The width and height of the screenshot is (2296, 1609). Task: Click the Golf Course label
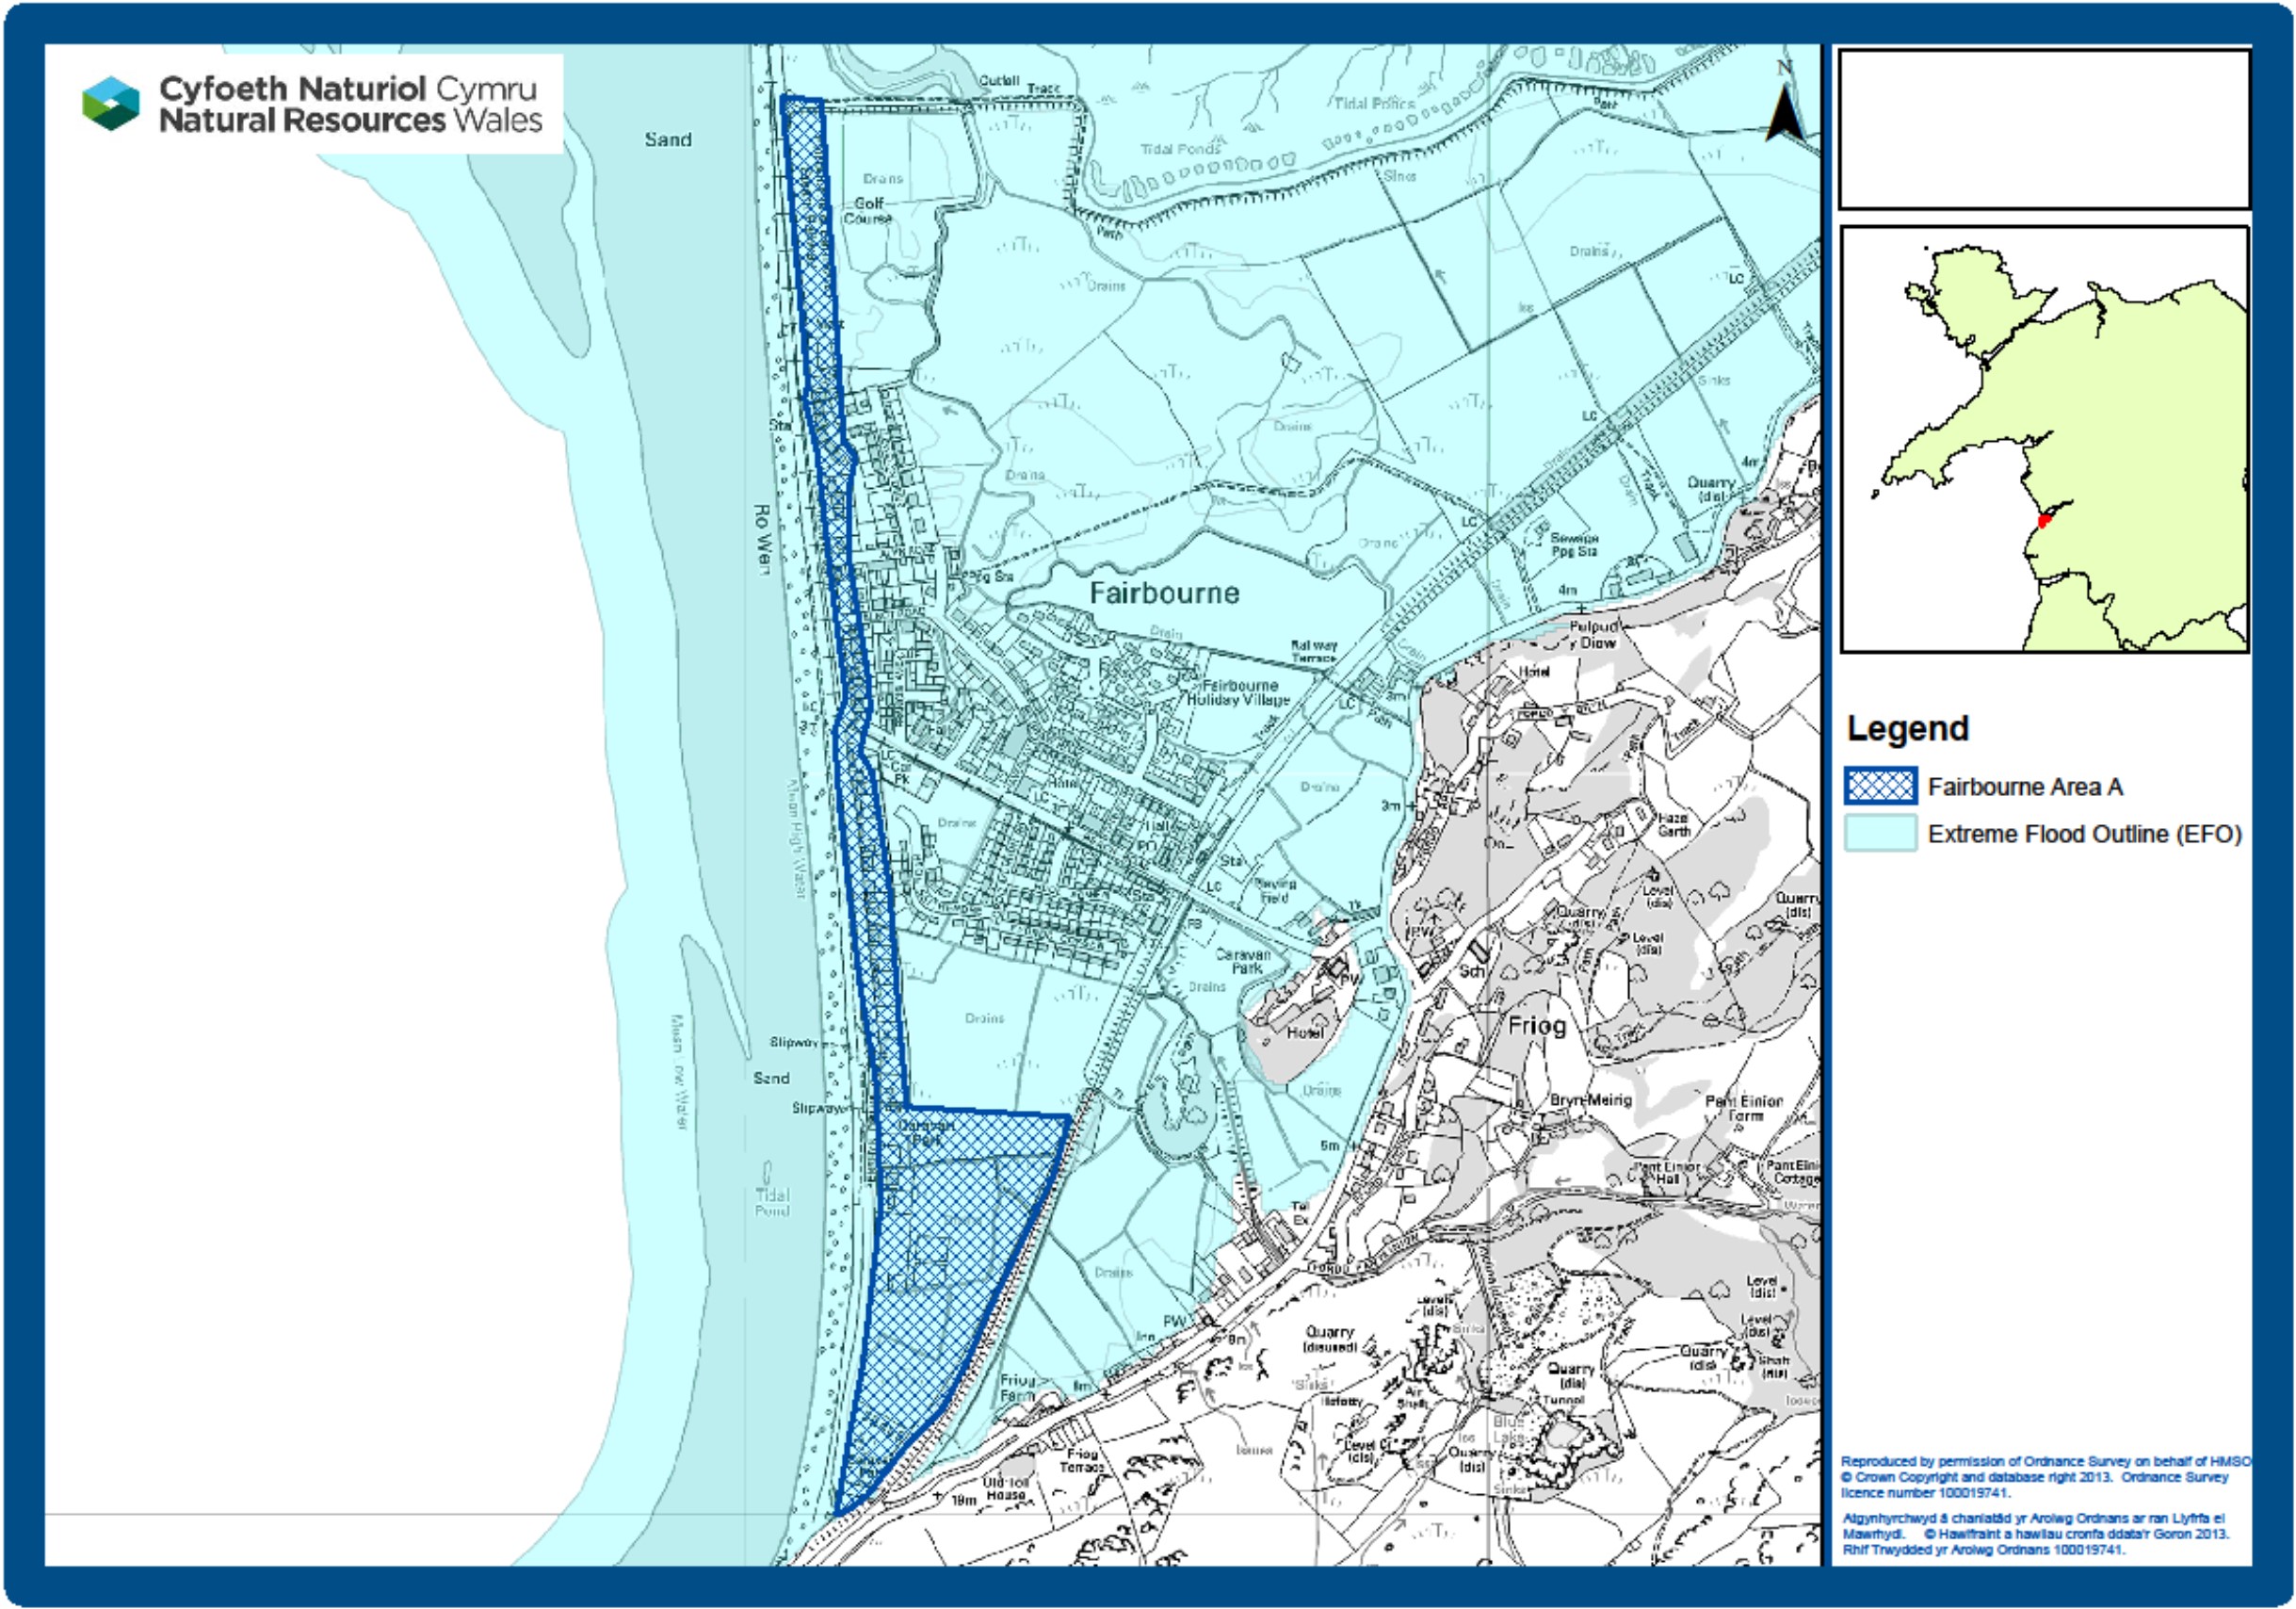(x=868, y=210)
